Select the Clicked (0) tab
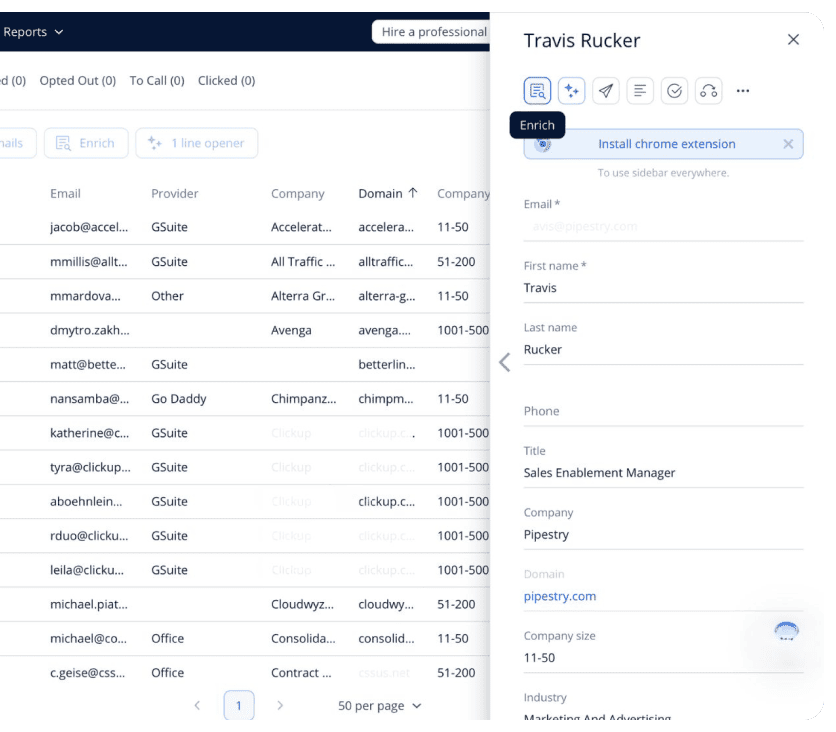This screenshot has width=836, height=732. point(227,81)
